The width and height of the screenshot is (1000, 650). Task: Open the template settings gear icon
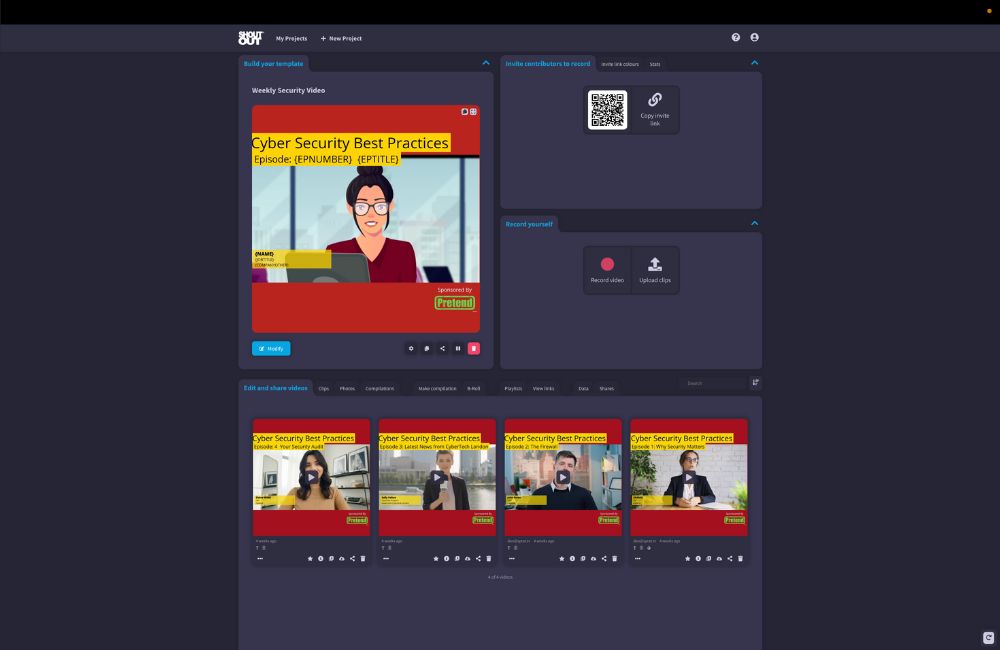pyautogui.click(x=411, y=348)
